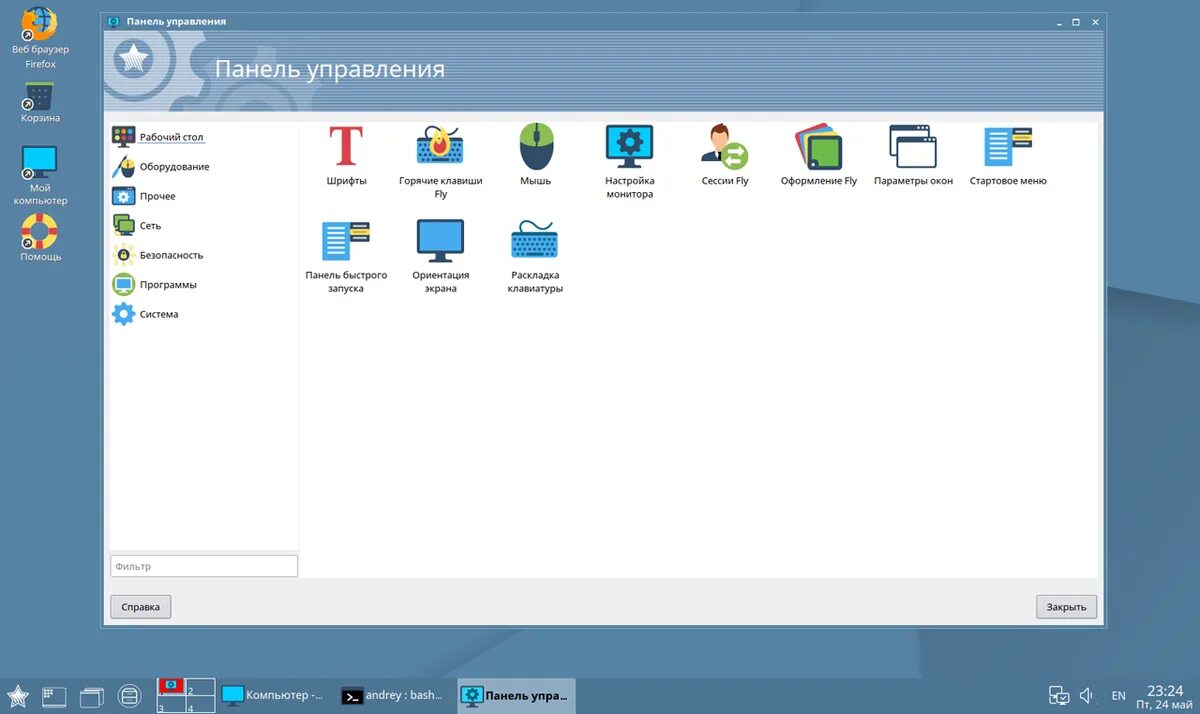The height and width of the screenshot is (714, 1200).
Task: Switch to workspace 3 in pager
Action: click(x=171, y=704)
